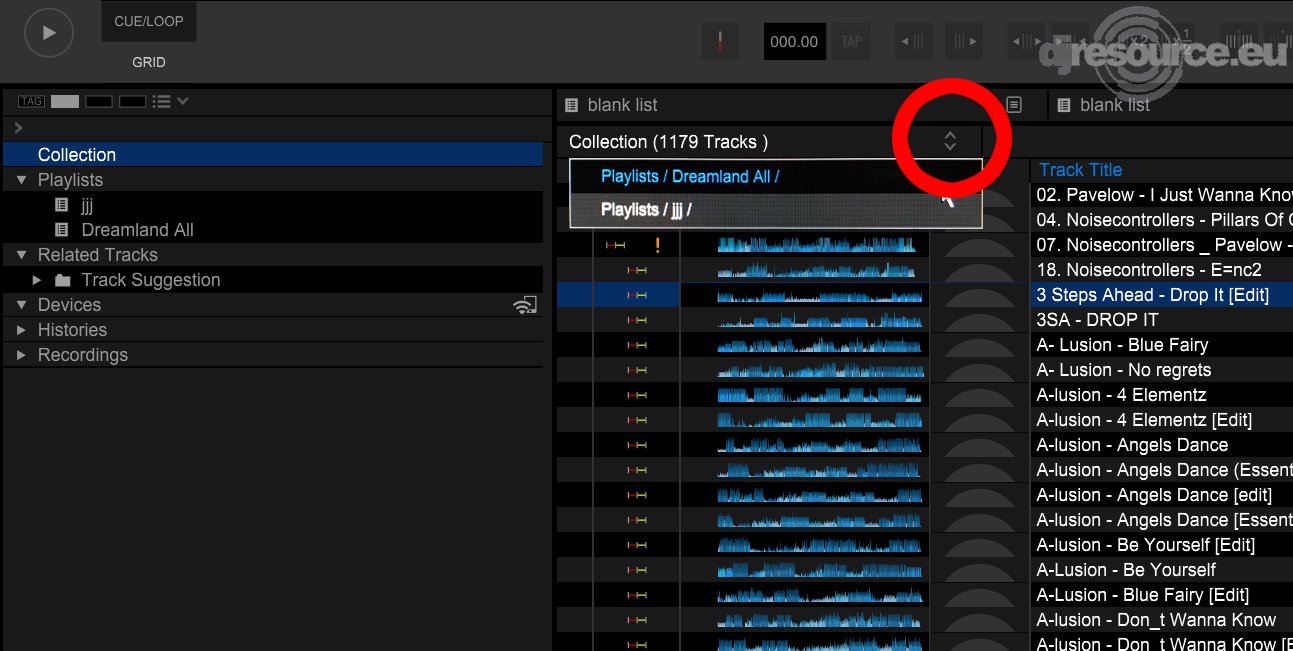Viewport: 1293px width, 651px height.
Task: Select the middle black panel-layout toggle
Action: pyautogui.click(x=99, y=101)
